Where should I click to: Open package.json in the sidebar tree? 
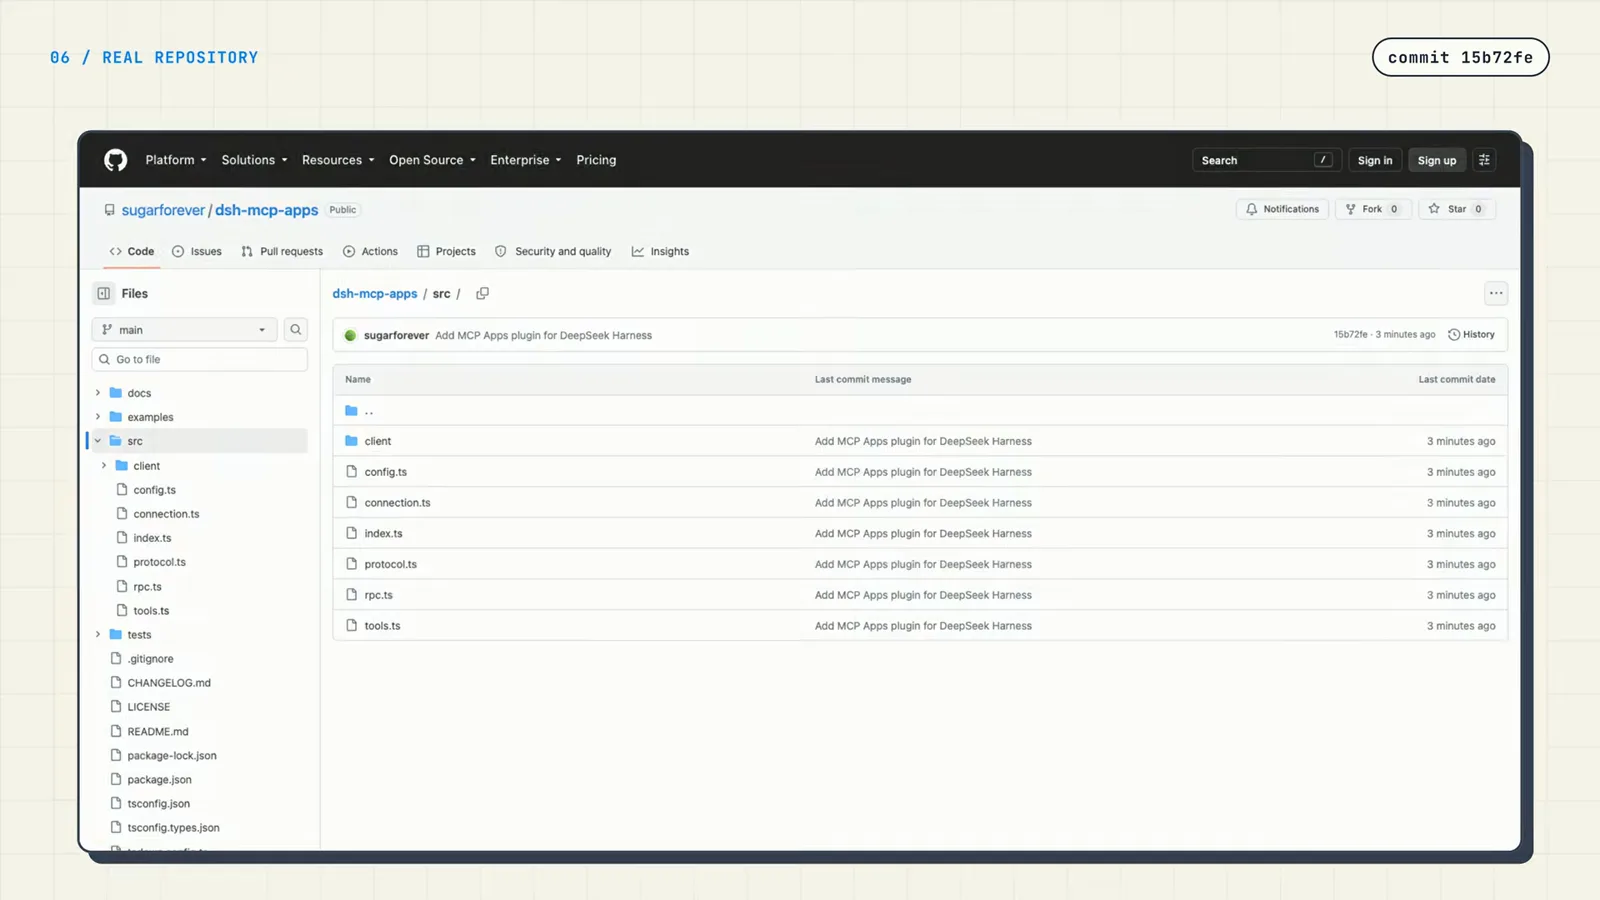(159, 780)
